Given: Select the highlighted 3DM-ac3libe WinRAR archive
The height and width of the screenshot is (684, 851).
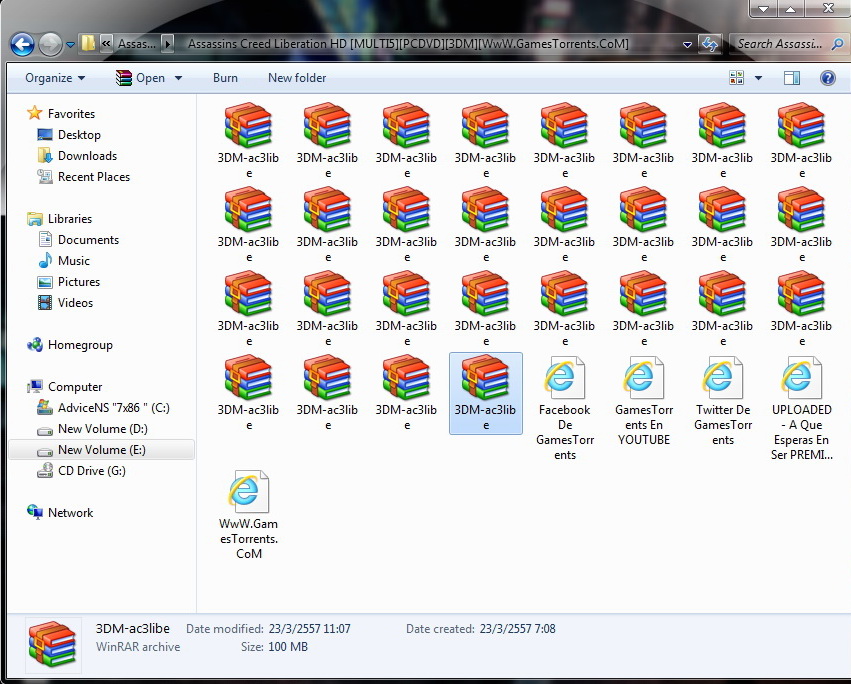Looking at the screenshot, I should [486, 393].
